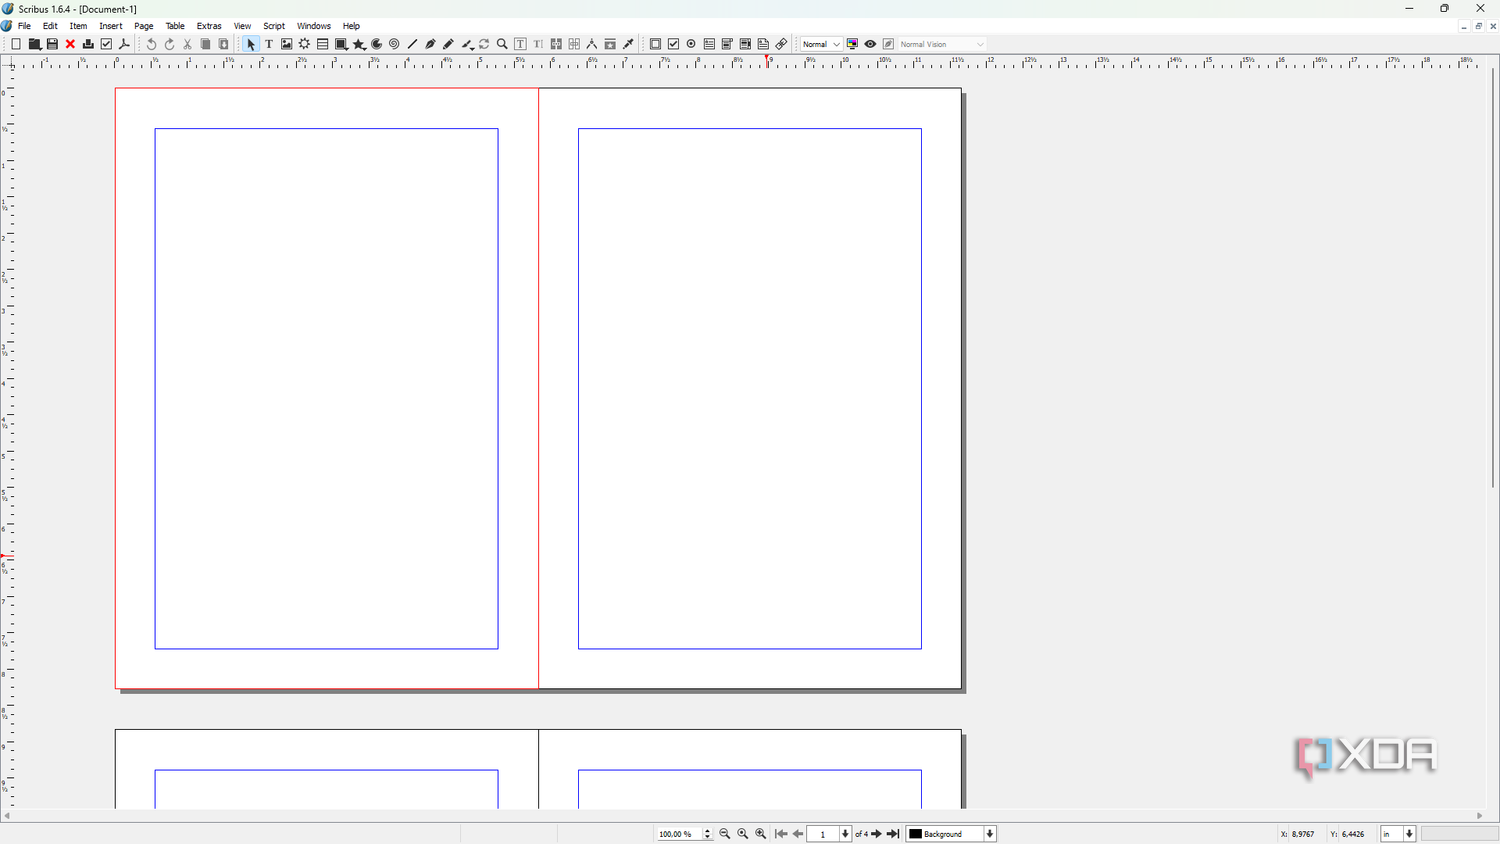Open the Normal Vision dropdown
The width and height of the screenshot is (1500, 844).
(943, 44)
